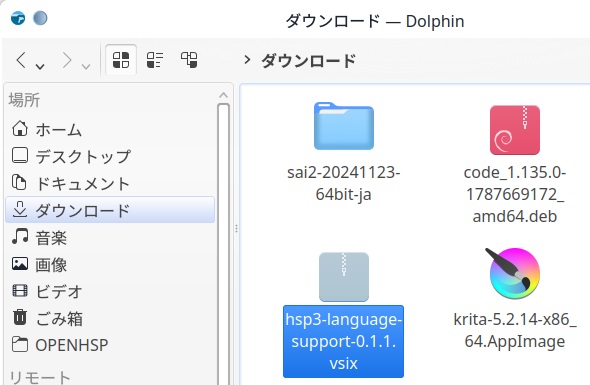Go back with the back arrow

pyautogui.click(x=21, y=60)
